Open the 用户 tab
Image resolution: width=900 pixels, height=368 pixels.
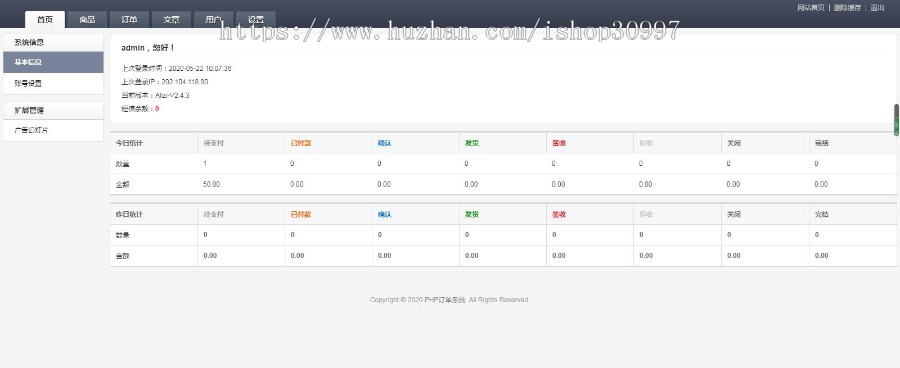point(214,20)
